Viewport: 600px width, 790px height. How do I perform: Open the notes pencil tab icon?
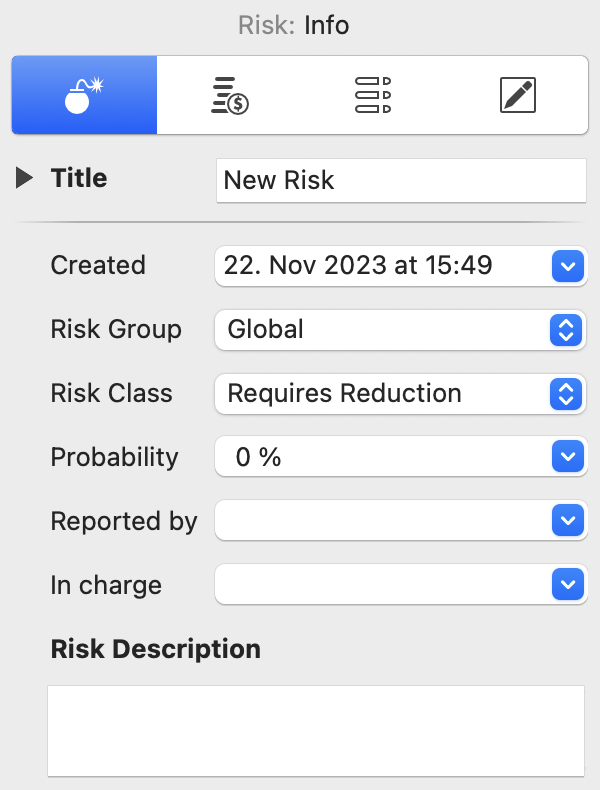(517, 95)
